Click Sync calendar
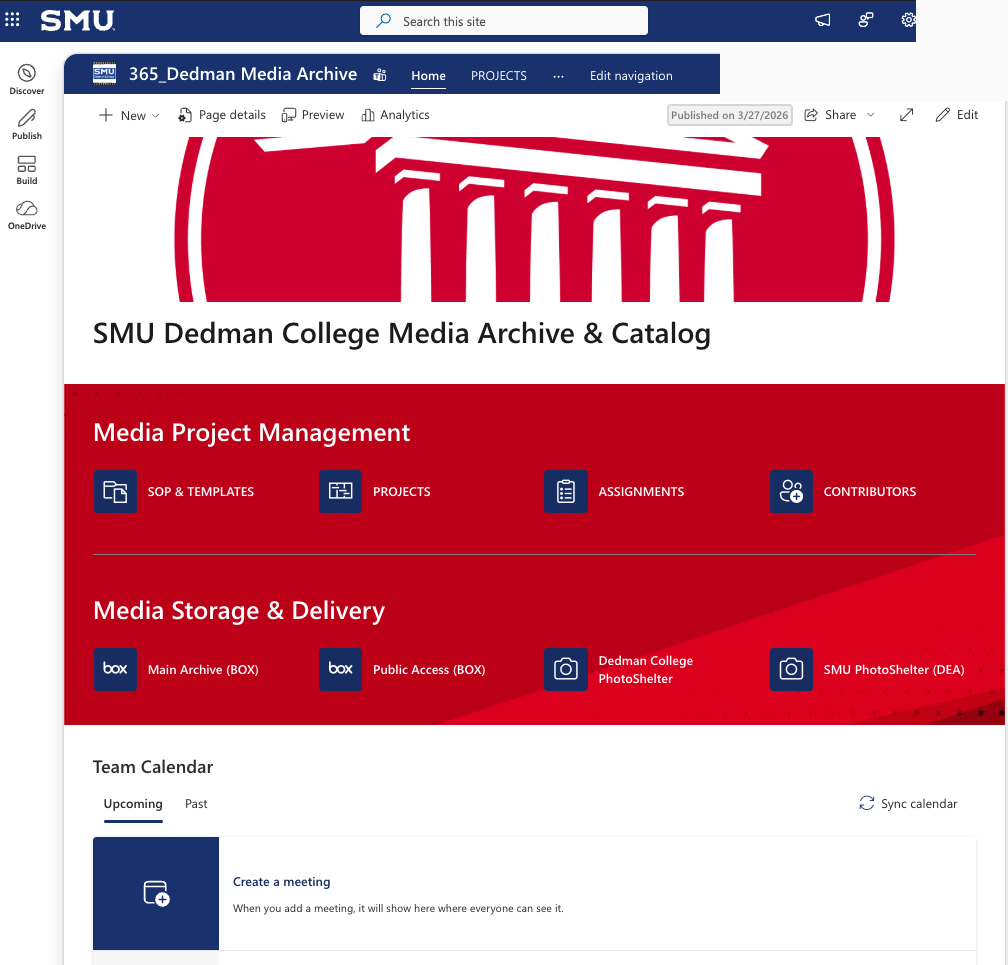The width and height of the screenshot is (1008, 965). [x=908, y=804]
